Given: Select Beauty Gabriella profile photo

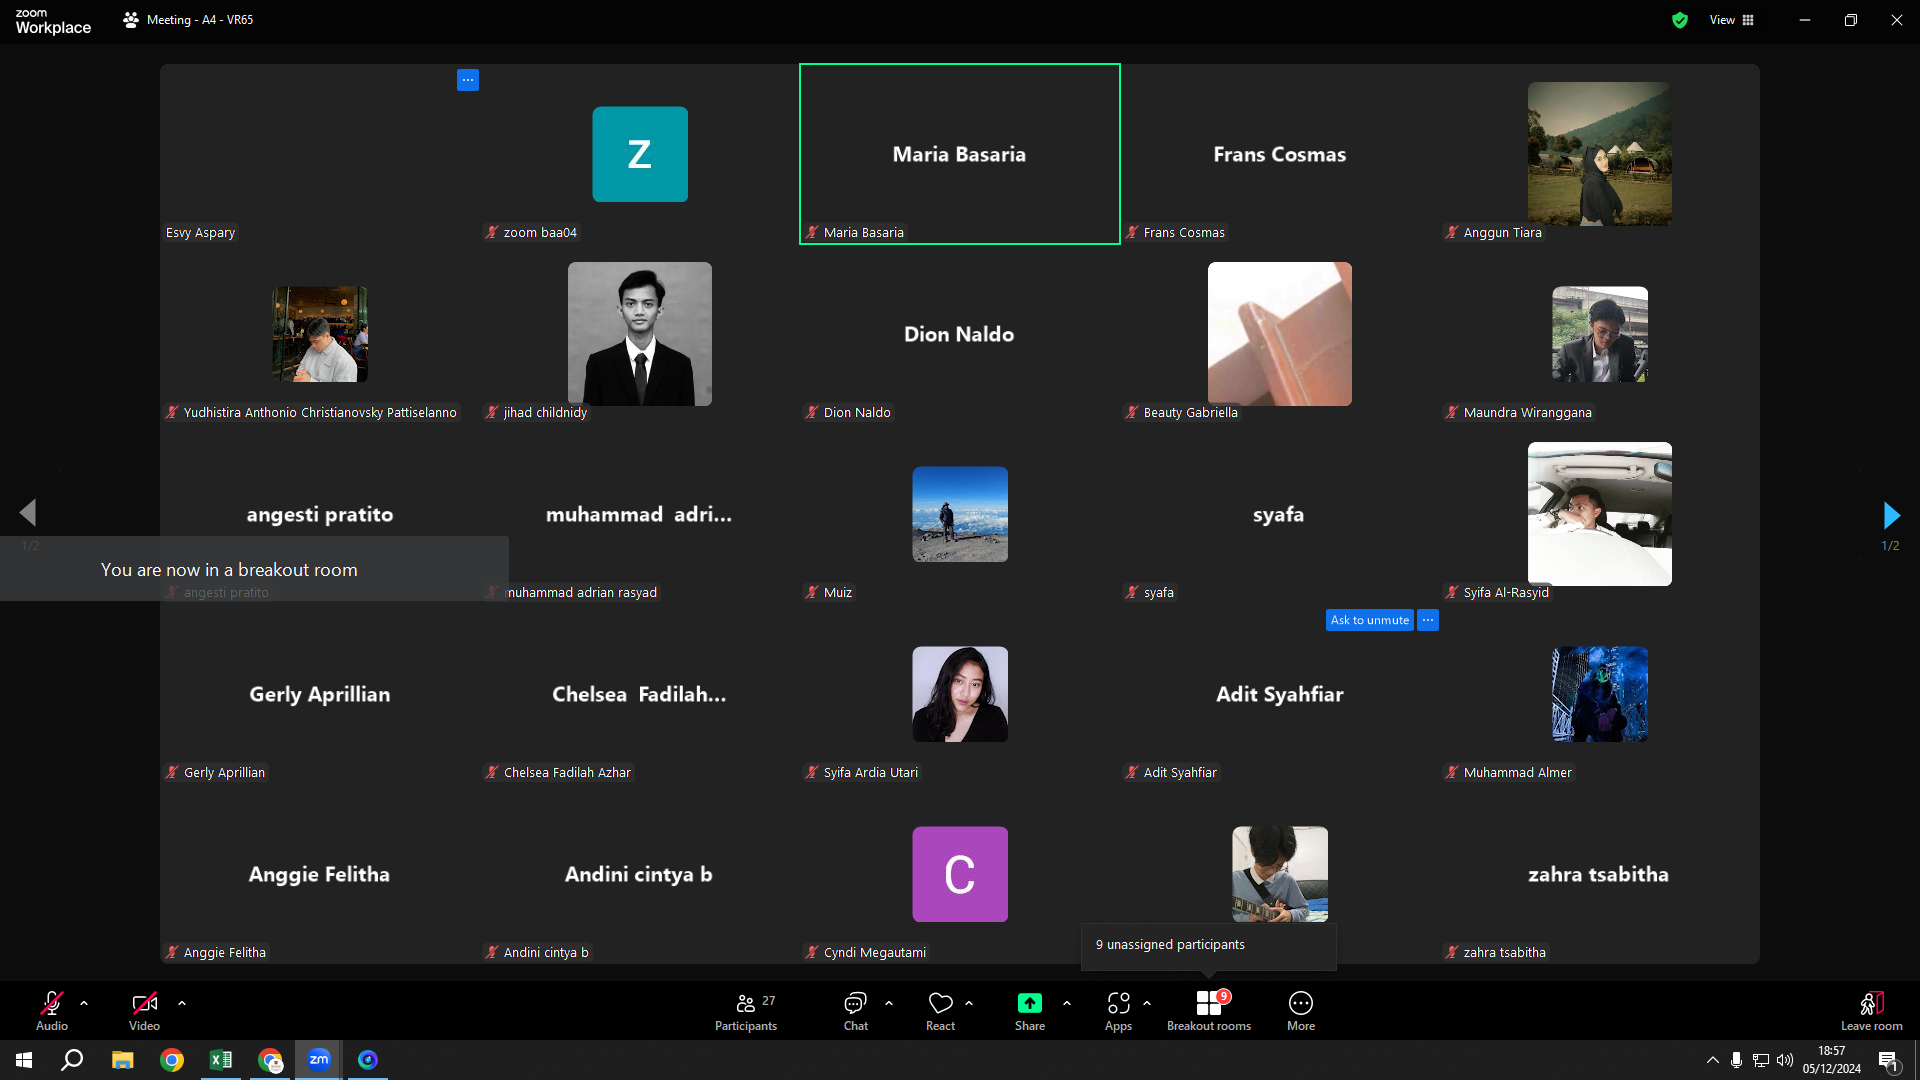Looking at the screenshot, I should point(1280,334).
